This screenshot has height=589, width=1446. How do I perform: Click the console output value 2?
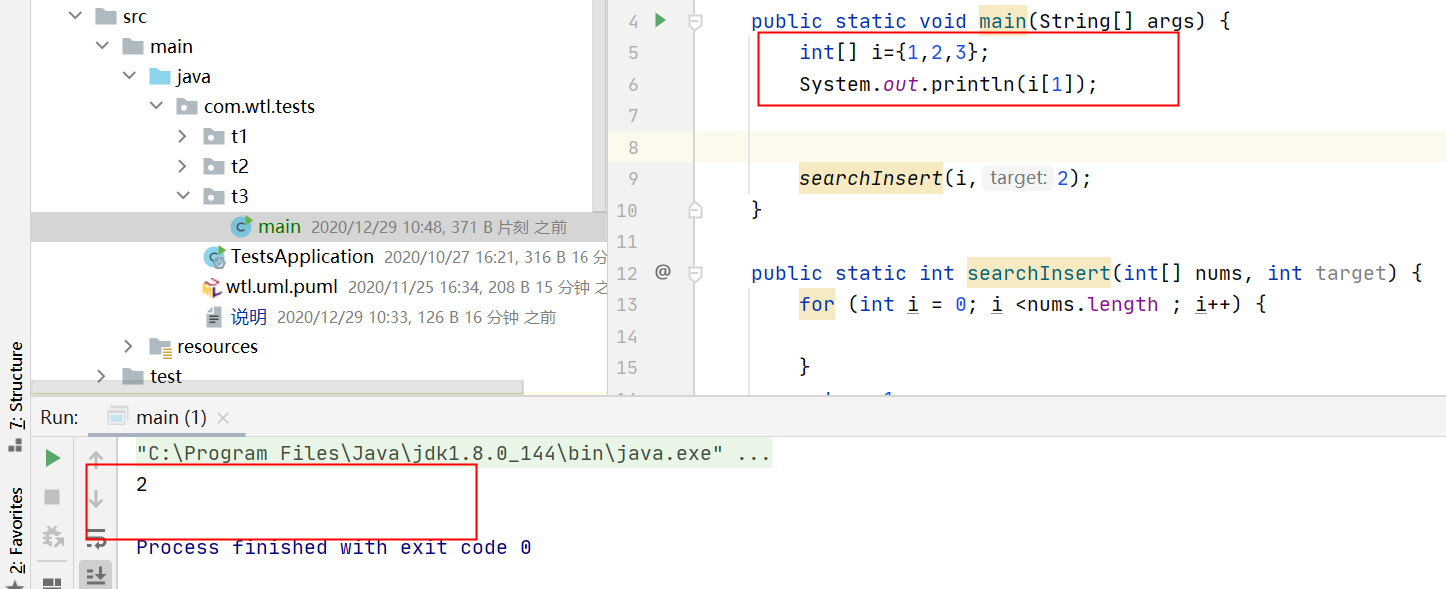(142, 485)
